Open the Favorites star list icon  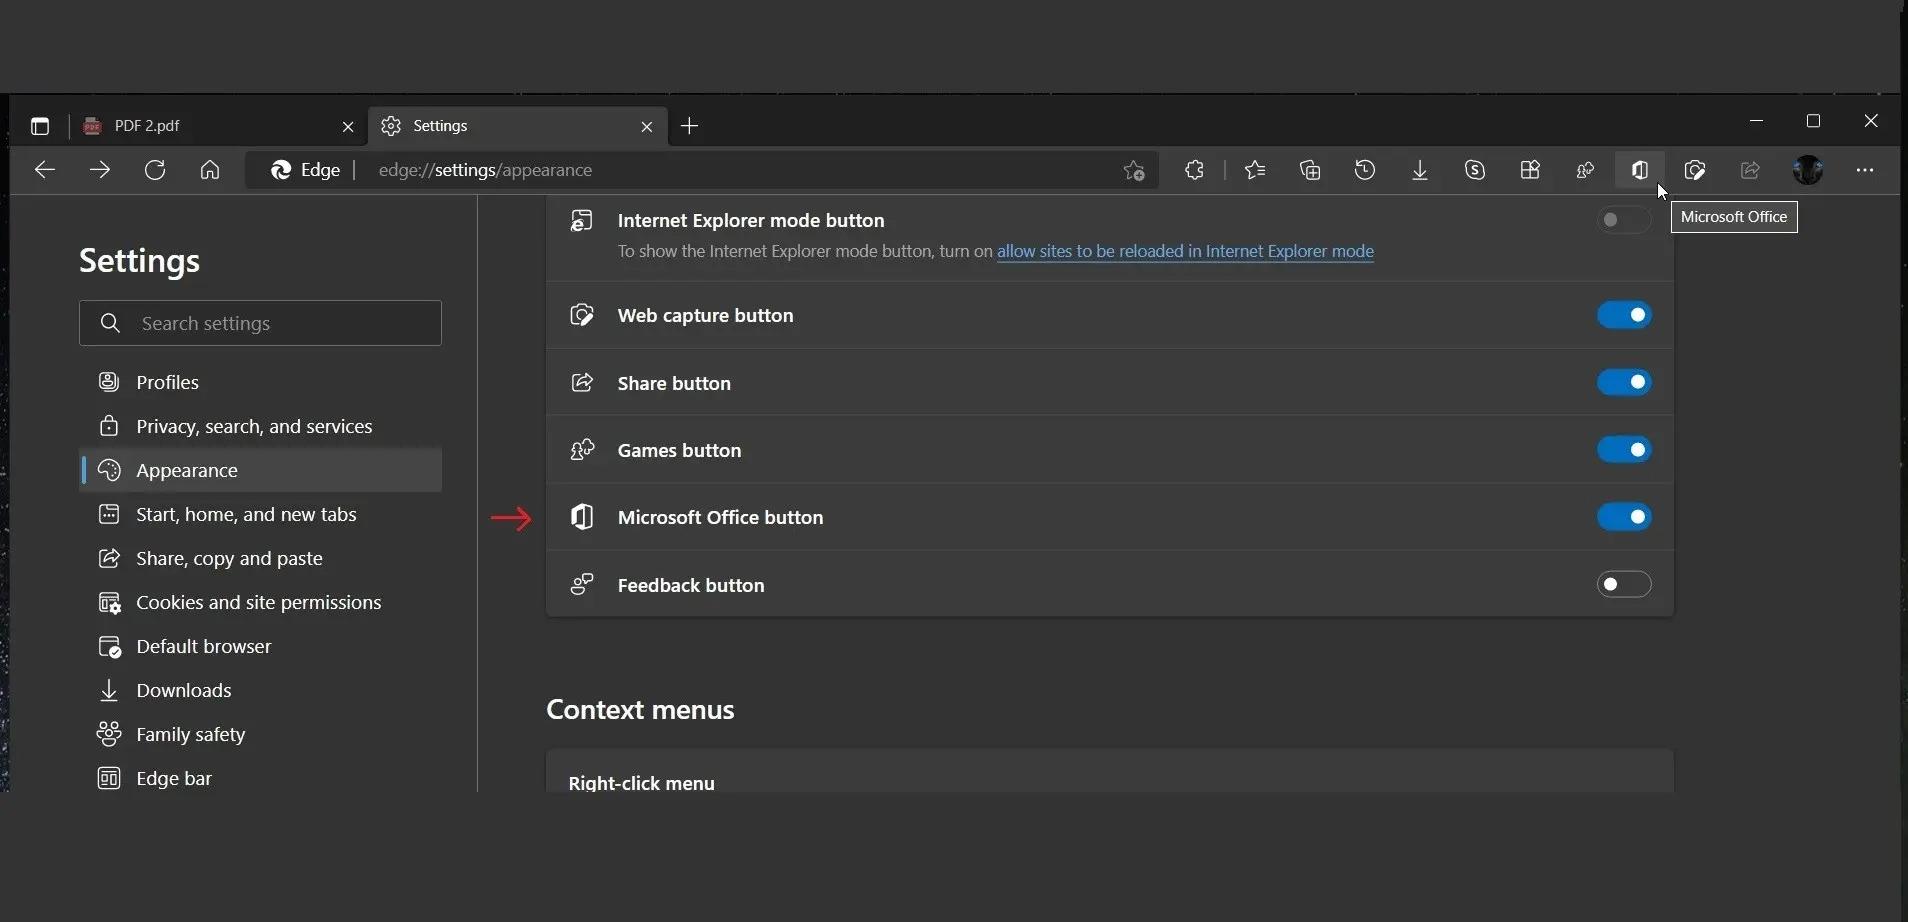coord(1255,170)
